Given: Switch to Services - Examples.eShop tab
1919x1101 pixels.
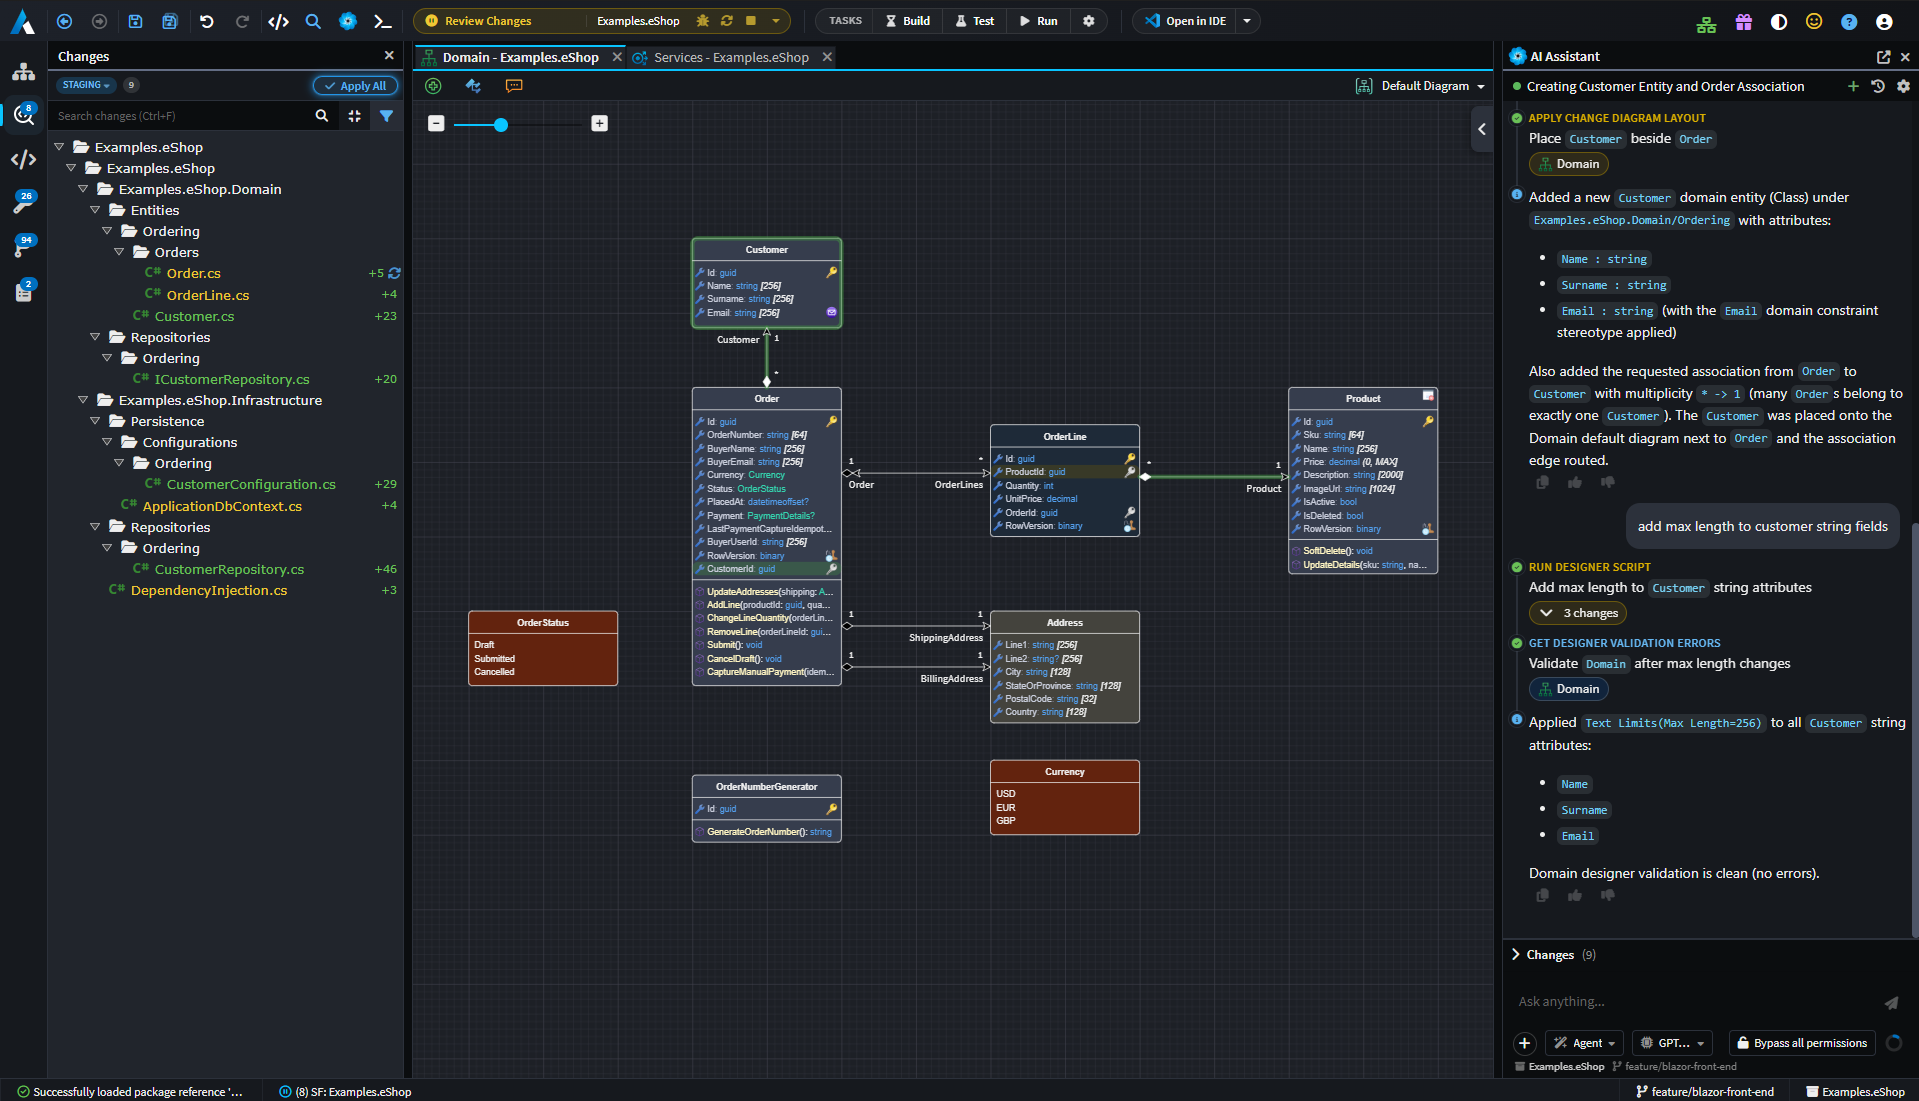Looking at the screenshot, I should click(731, 57).
